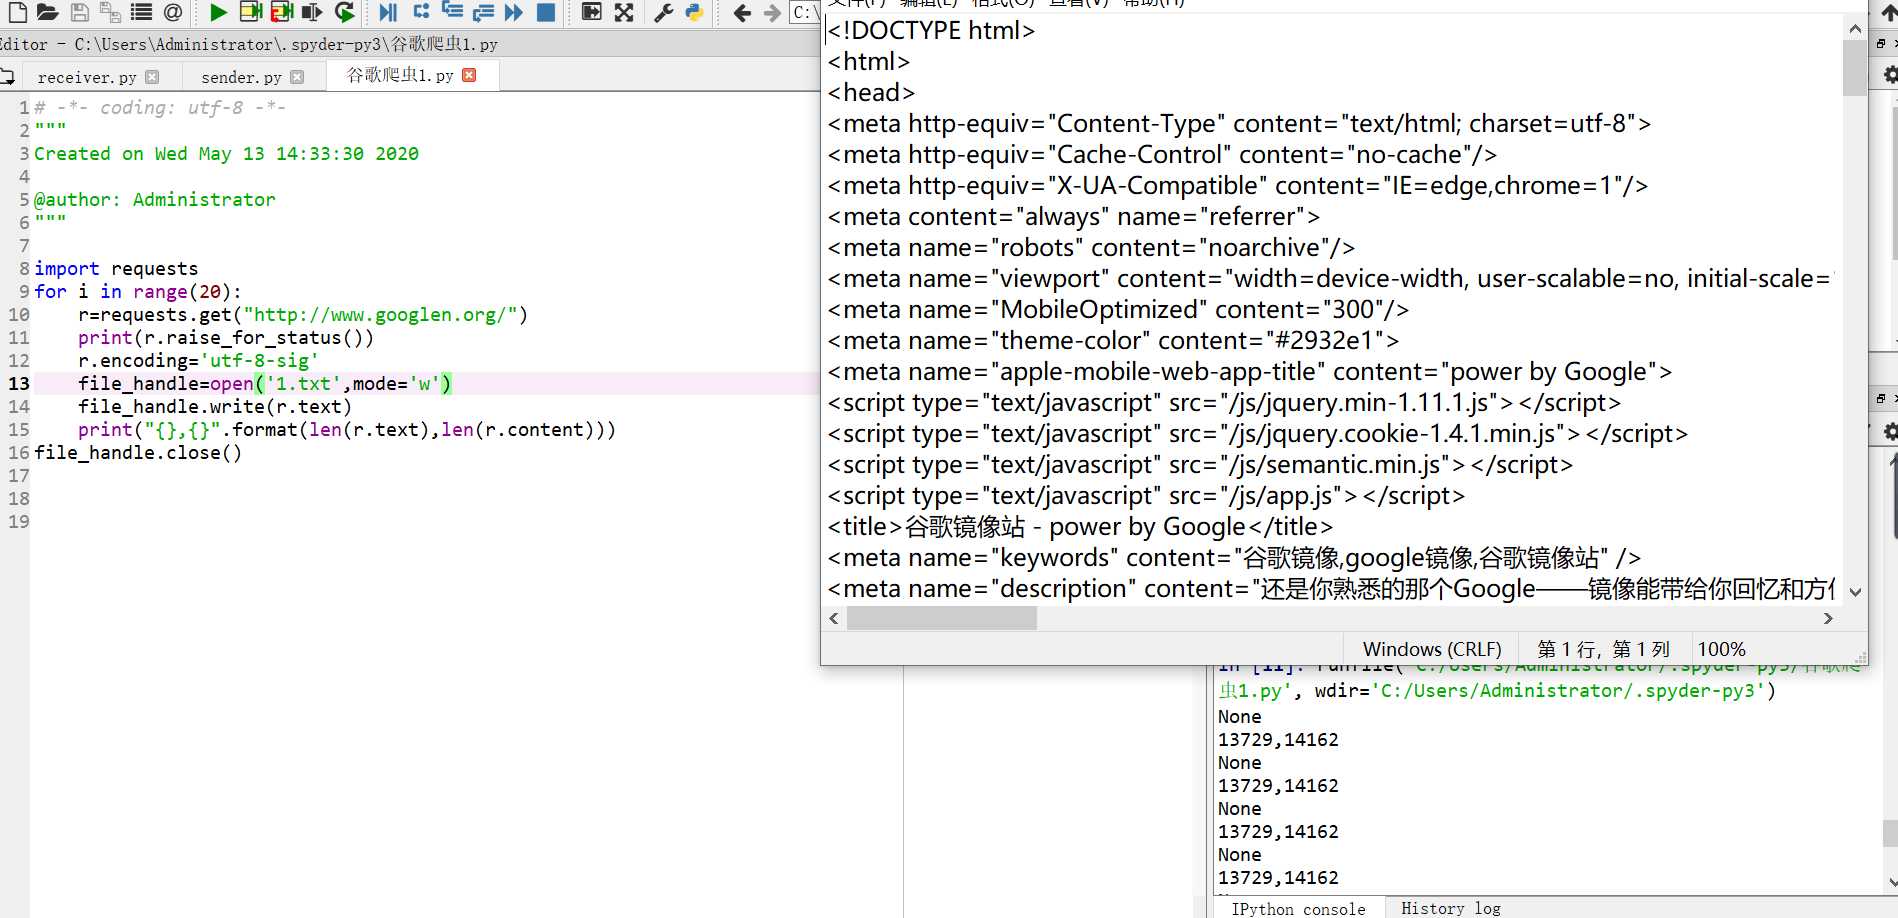Open a file with the folder icon
Viewport: 1898px width, 918px height.
[47, 12]
